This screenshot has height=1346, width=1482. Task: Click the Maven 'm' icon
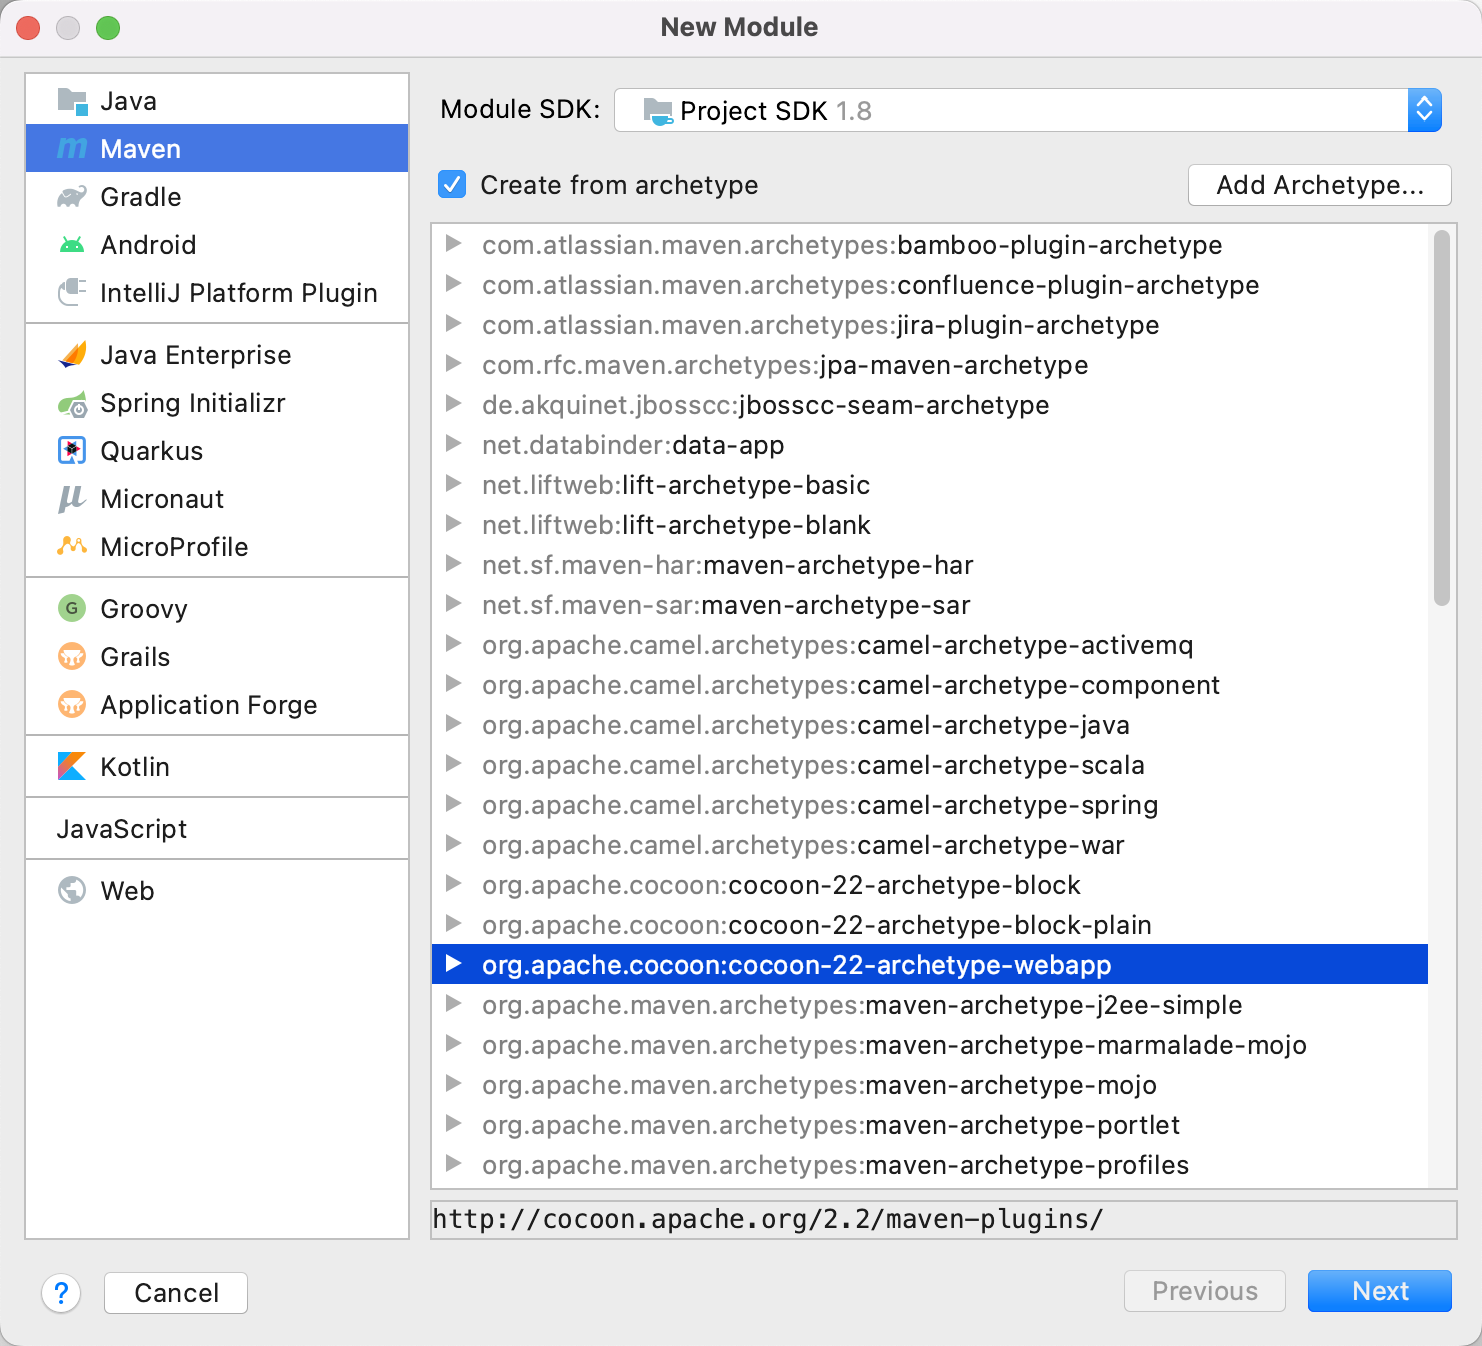point(72,149)
